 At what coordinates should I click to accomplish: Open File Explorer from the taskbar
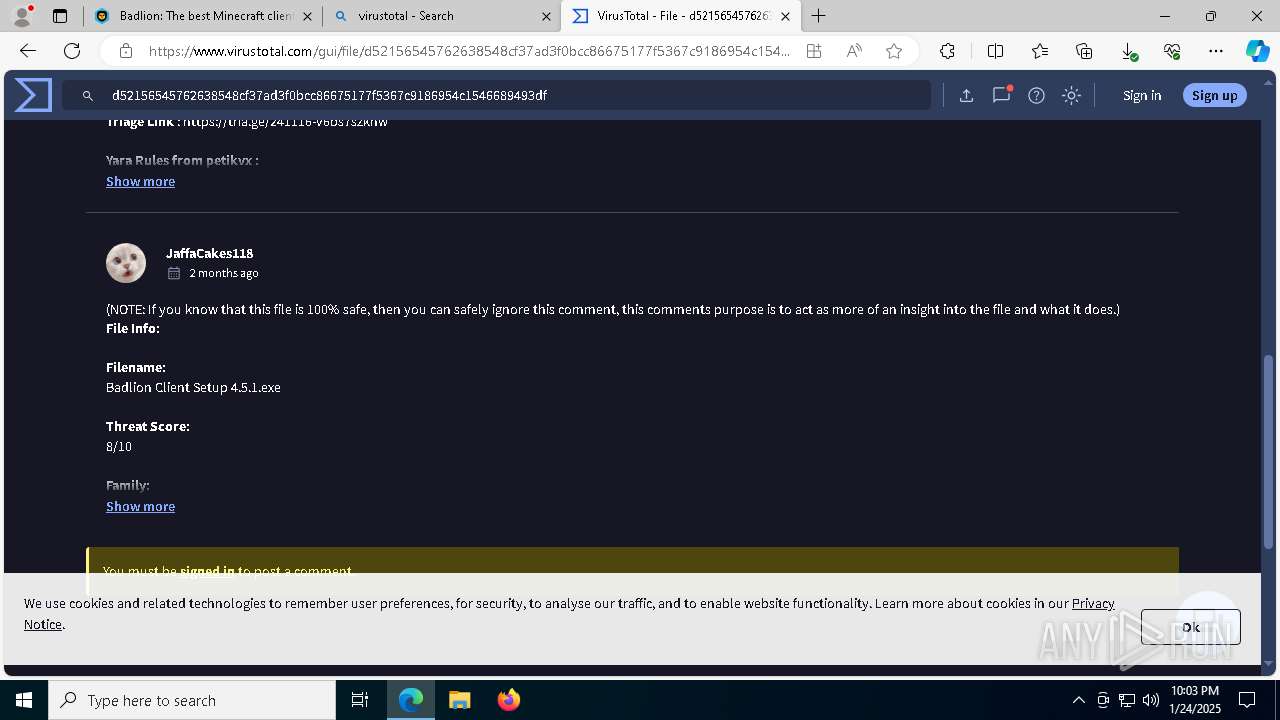coord(459,700)
